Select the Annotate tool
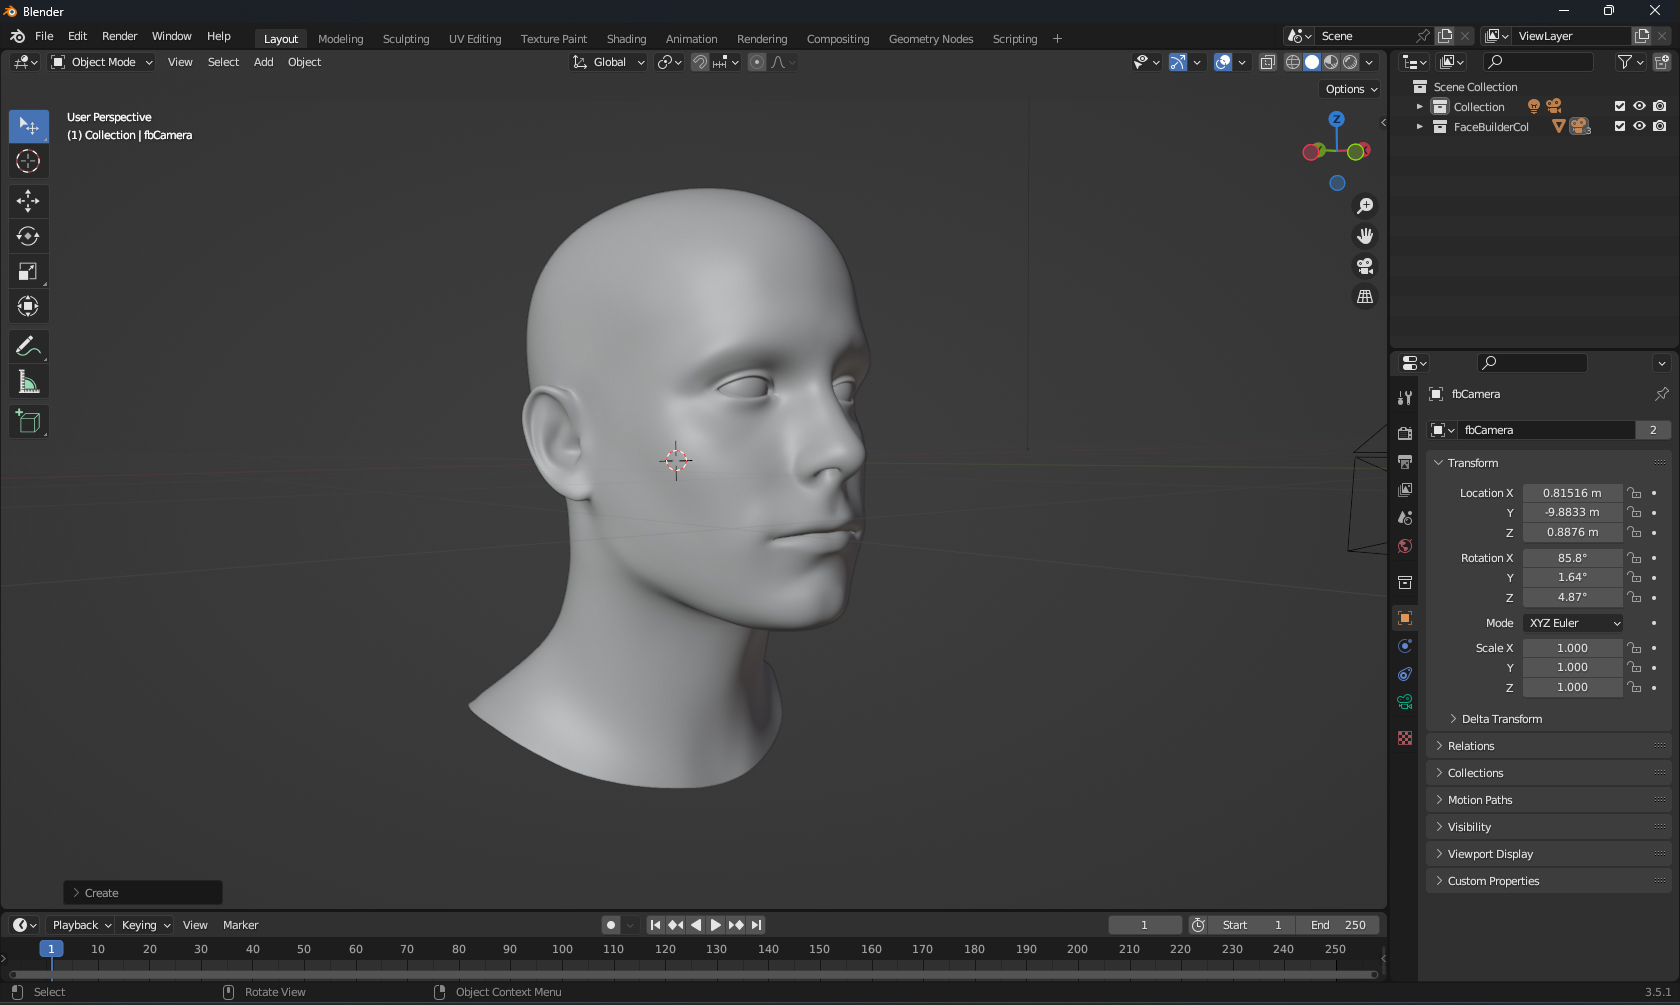The image size is (1680, 1005). pyautogui.click(x=28, y=347)
